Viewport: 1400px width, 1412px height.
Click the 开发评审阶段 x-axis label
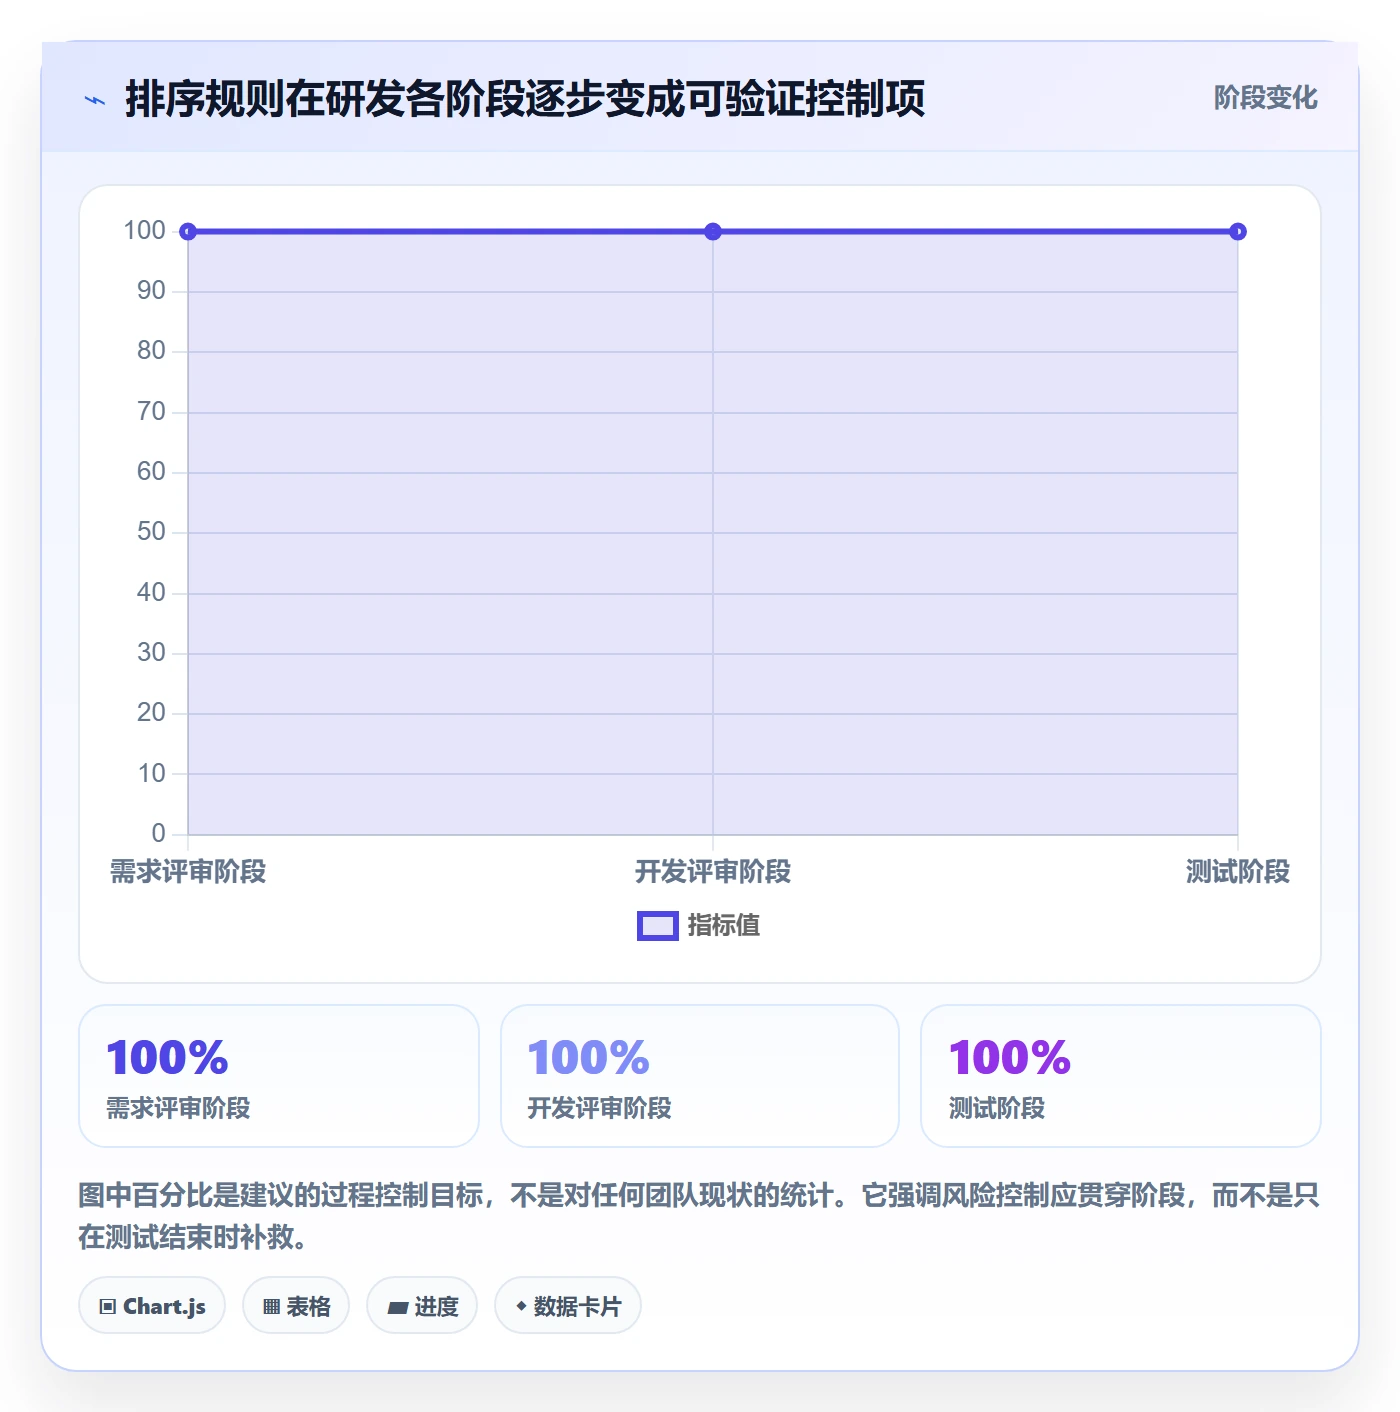click(713, 872)
